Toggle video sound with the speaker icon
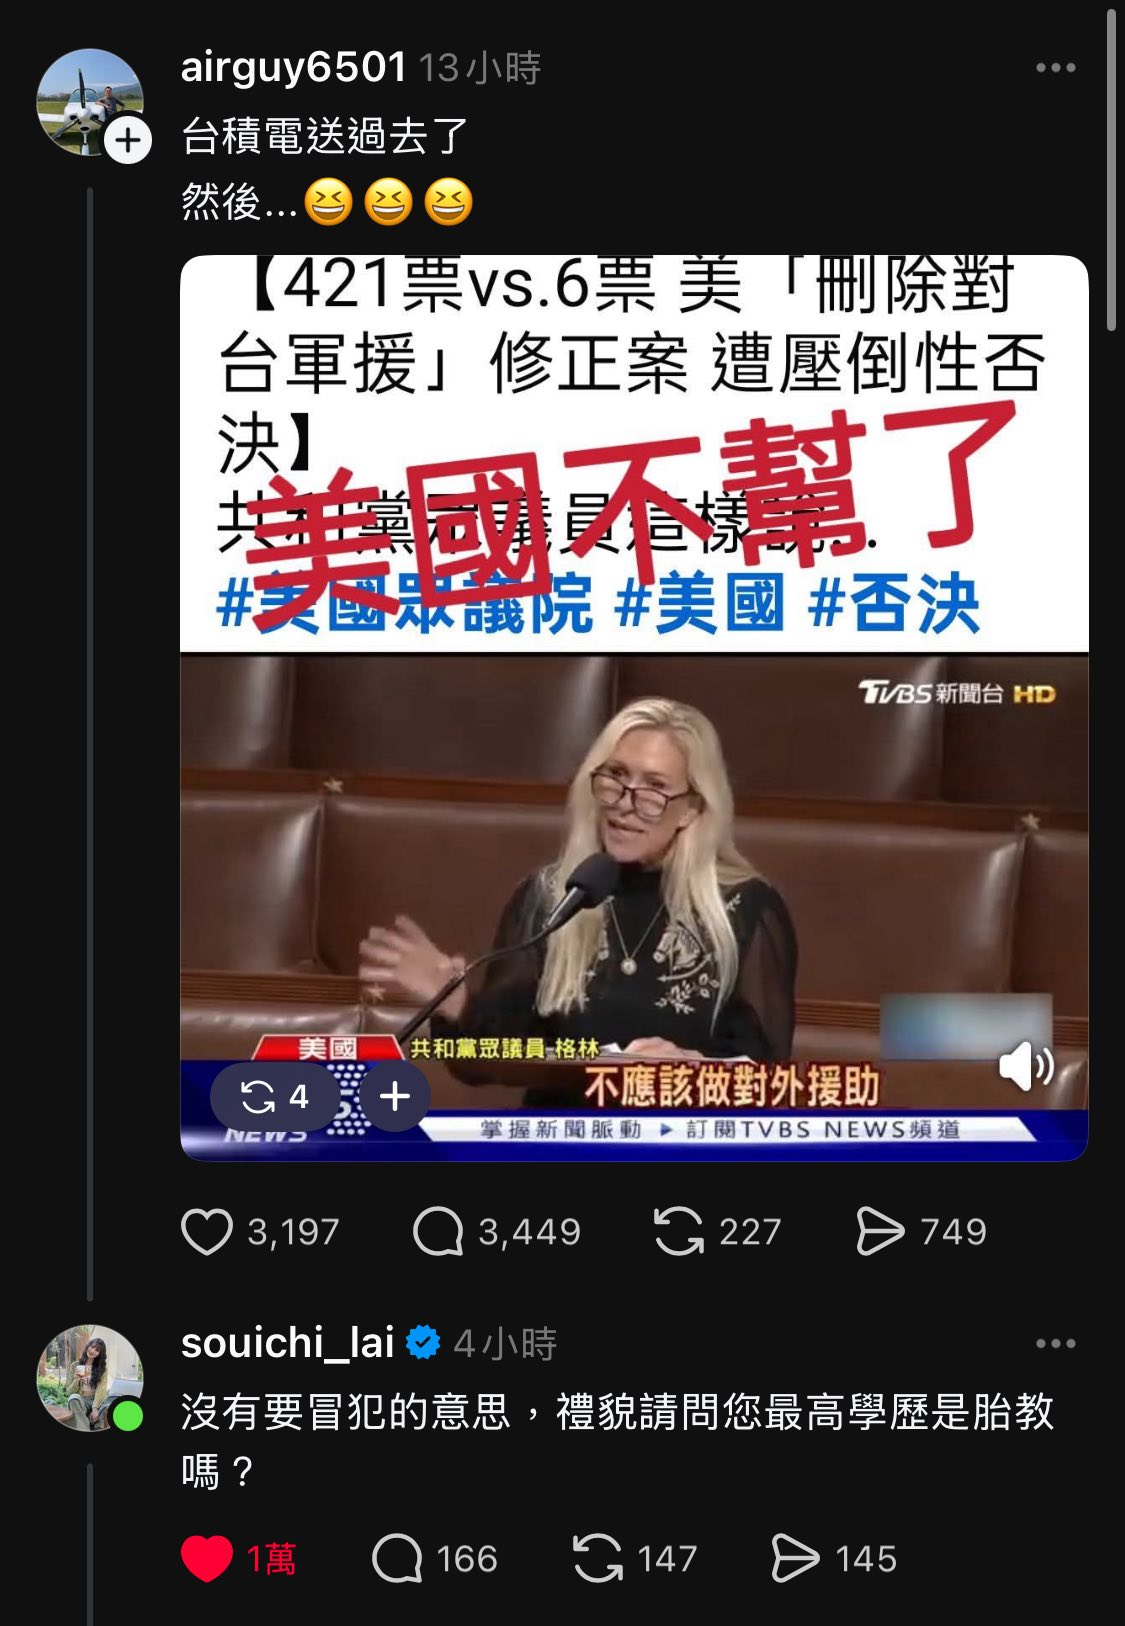 click(x=1025, y=1066)
